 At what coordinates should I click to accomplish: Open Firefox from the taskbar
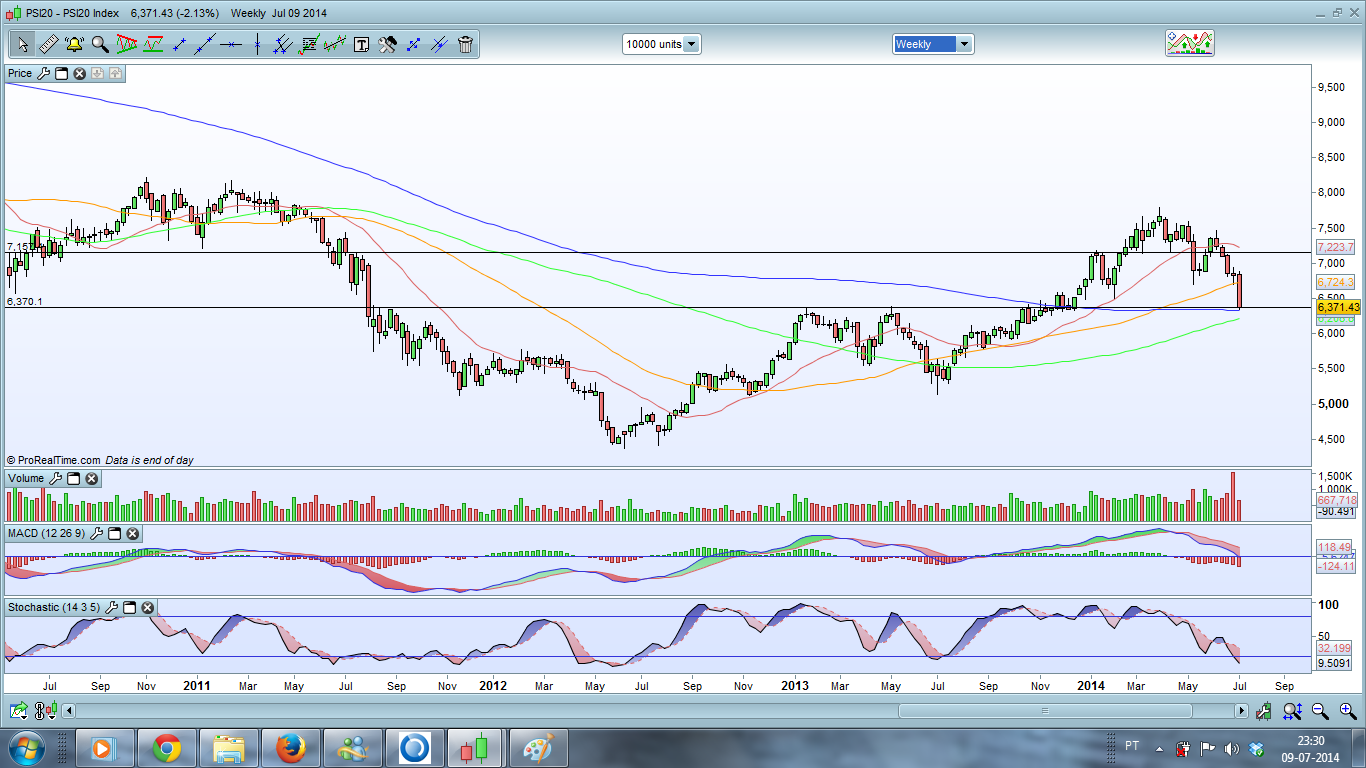290,747
